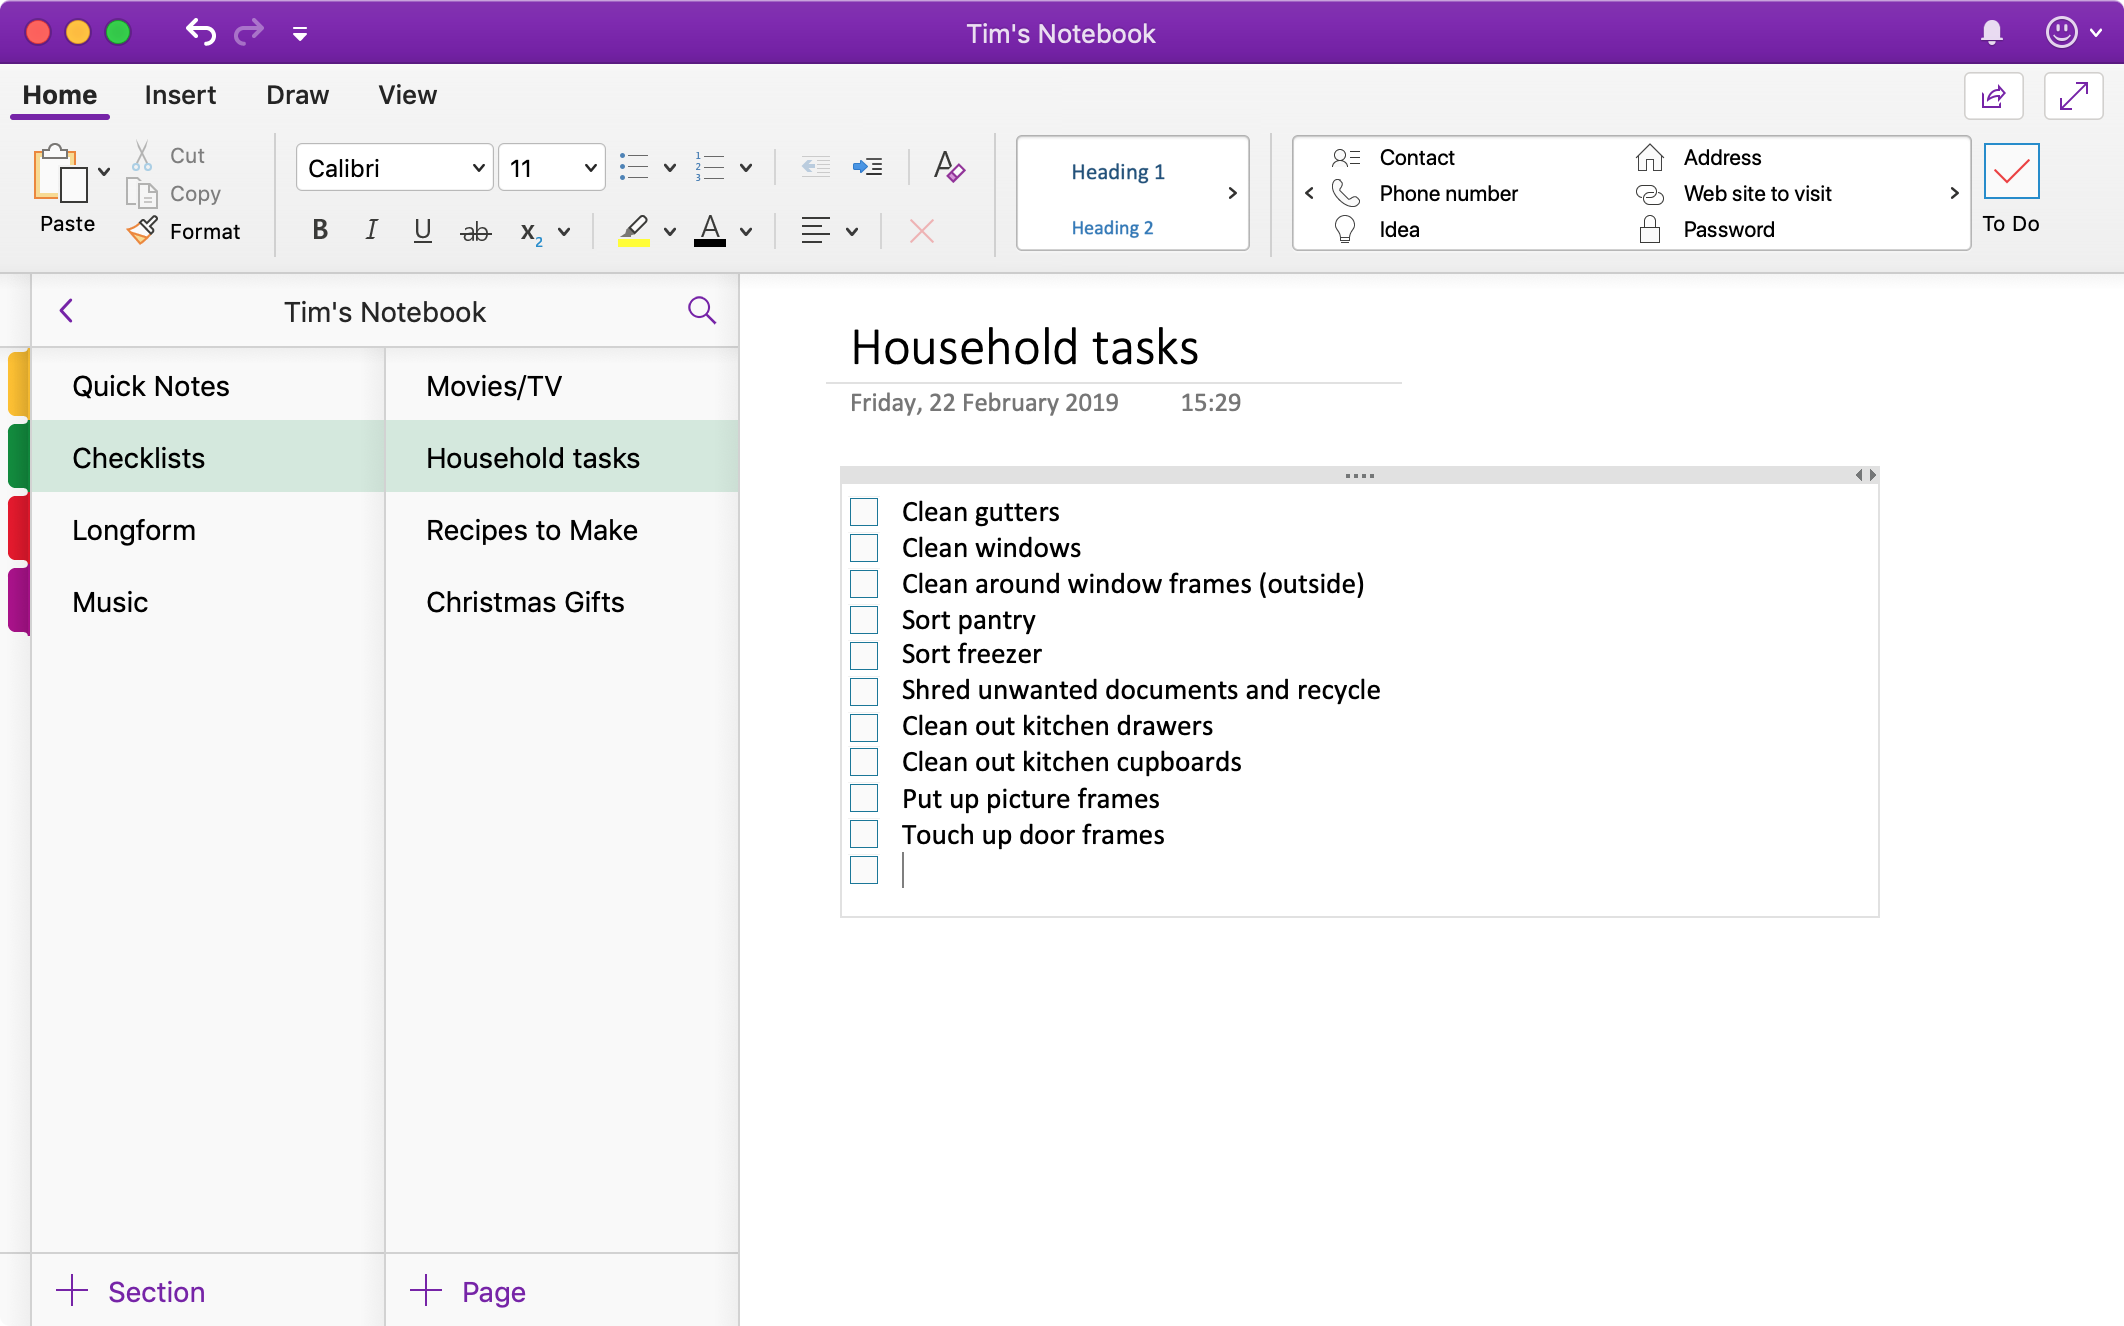Click the To Do tag icon
This screenshot has height=1326, width=2124.
(x=2011, y=170)
